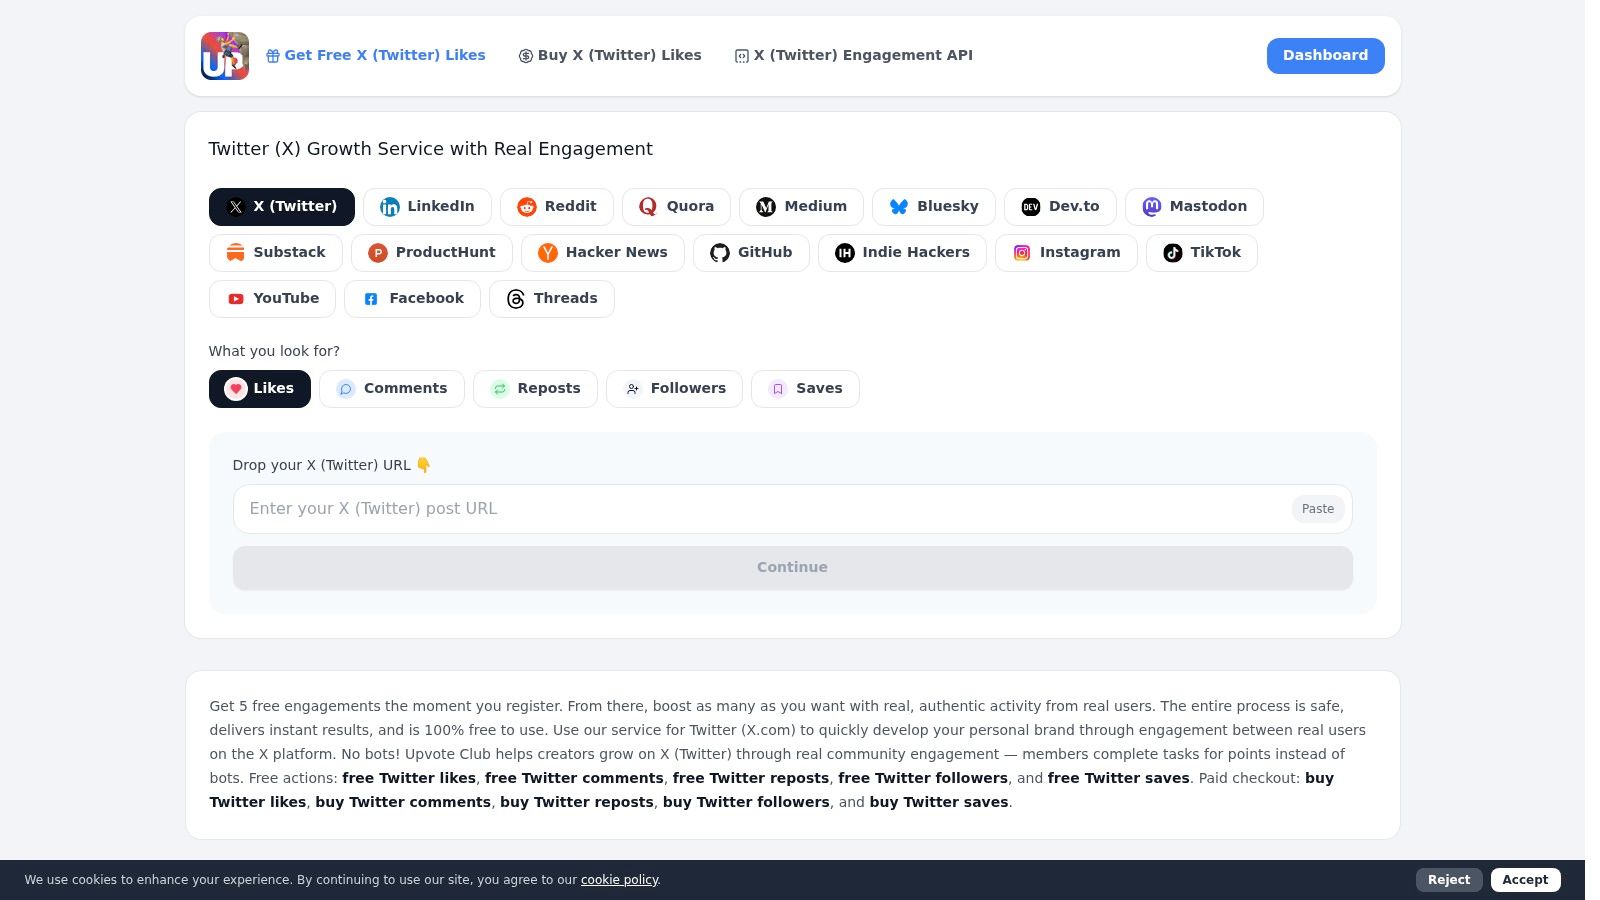Click 'Drop your X (Twitter) URL' label
The image size is (1600, 900).
[332, 465]
